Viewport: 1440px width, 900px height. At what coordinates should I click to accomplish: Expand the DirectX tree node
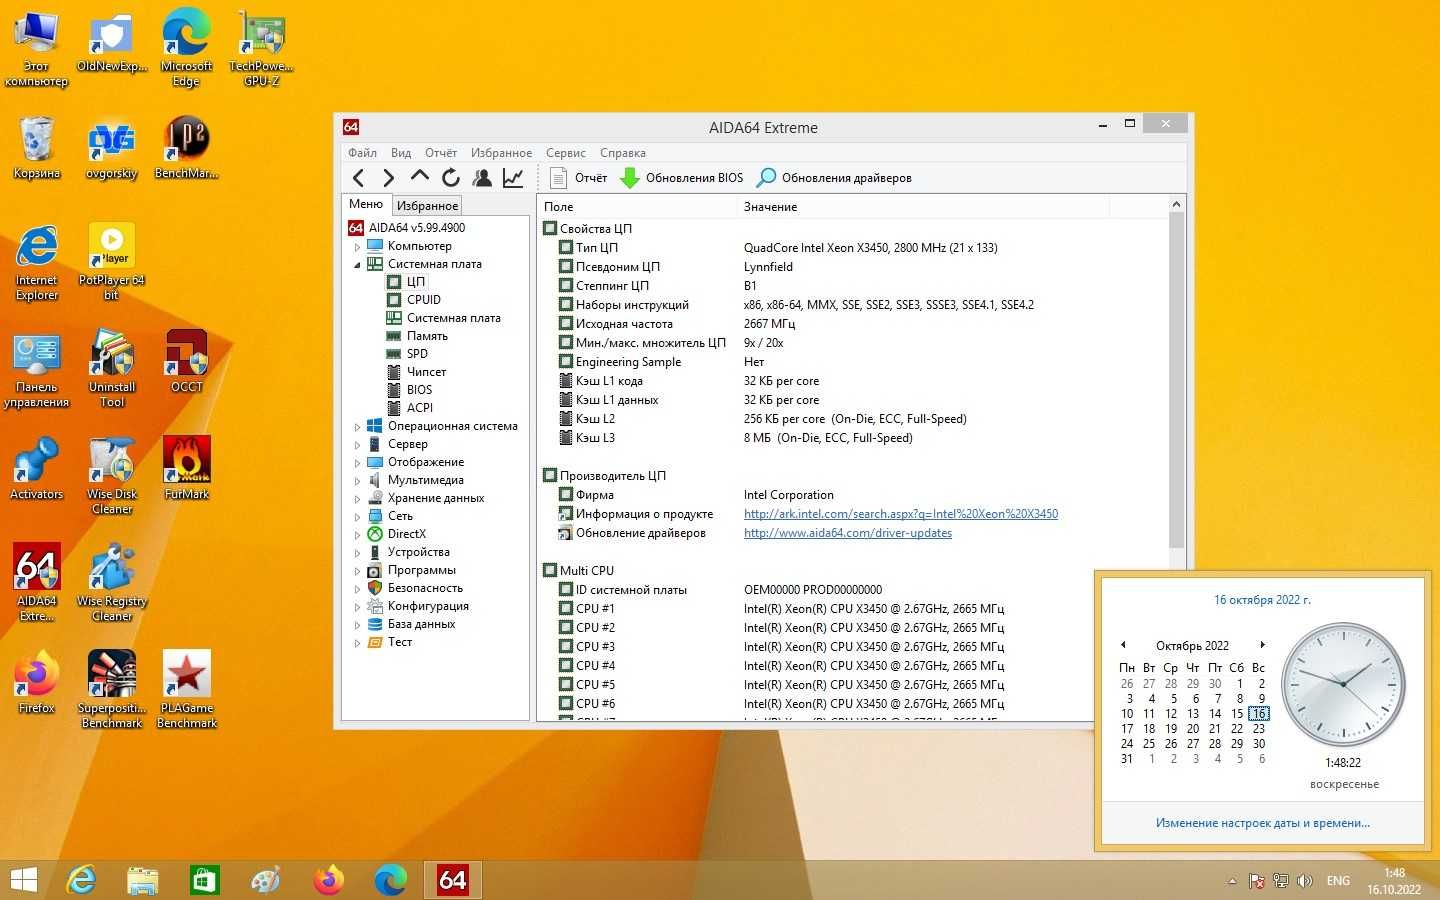pyautogui.click(x=357, y=534)
